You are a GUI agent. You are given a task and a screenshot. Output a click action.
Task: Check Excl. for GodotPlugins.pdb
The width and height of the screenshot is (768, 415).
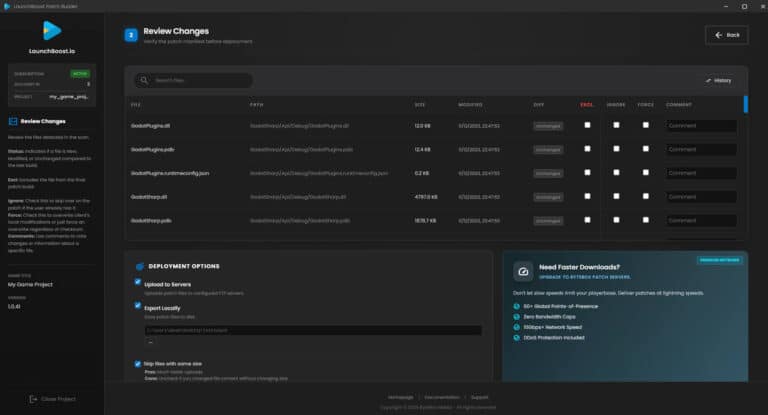tap(587, 149)
